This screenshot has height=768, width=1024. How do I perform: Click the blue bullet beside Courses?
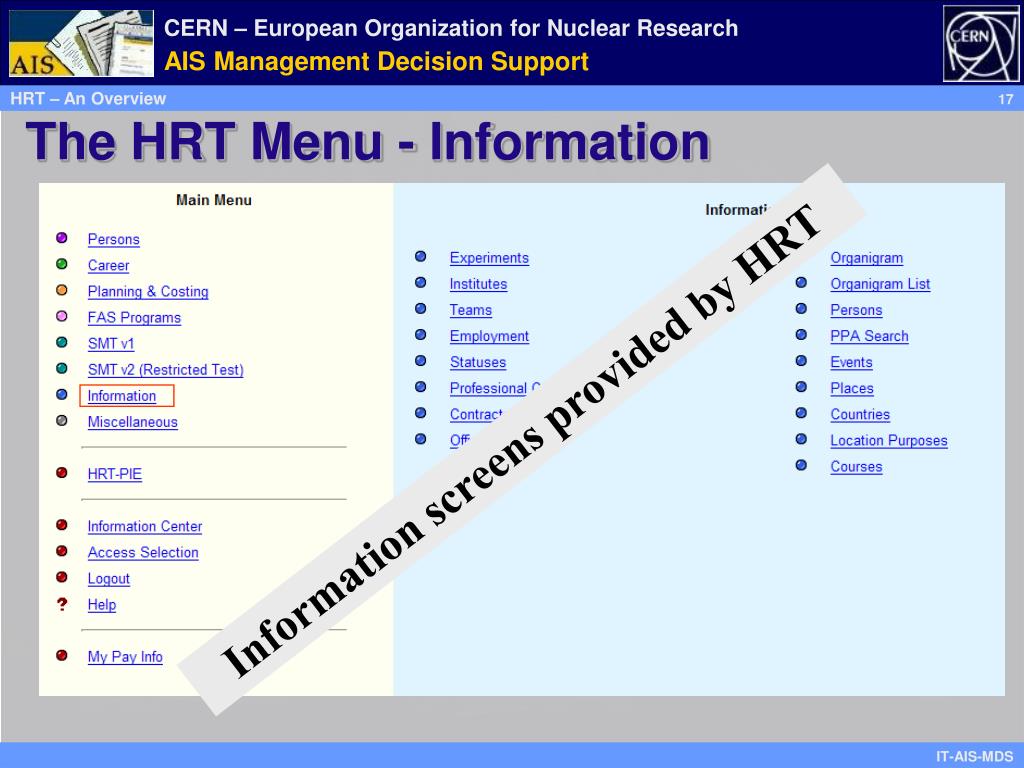[x=801, y=465]
